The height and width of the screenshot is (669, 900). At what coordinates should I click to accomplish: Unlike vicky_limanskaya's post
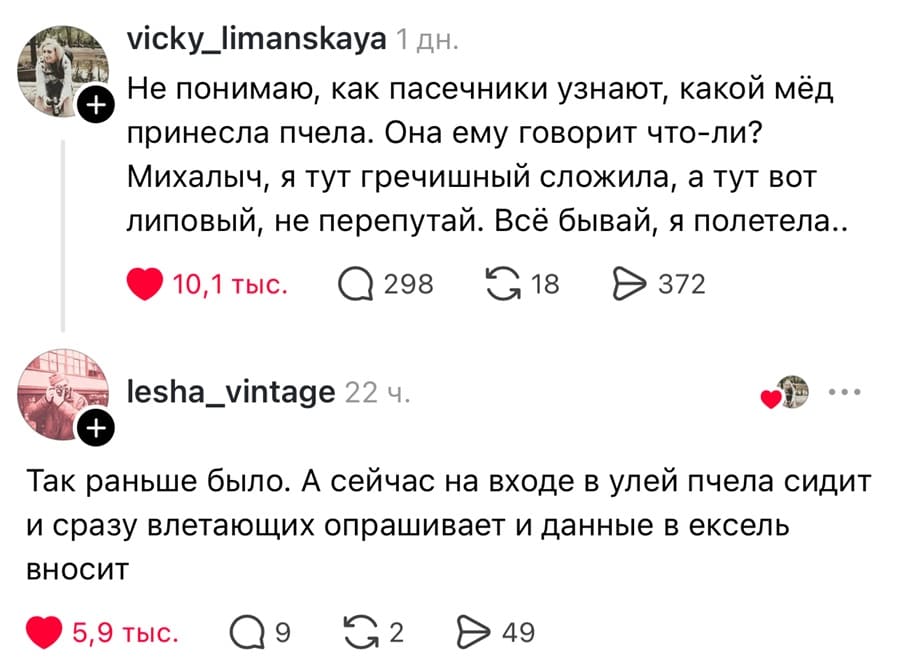(x=146, y=283)
